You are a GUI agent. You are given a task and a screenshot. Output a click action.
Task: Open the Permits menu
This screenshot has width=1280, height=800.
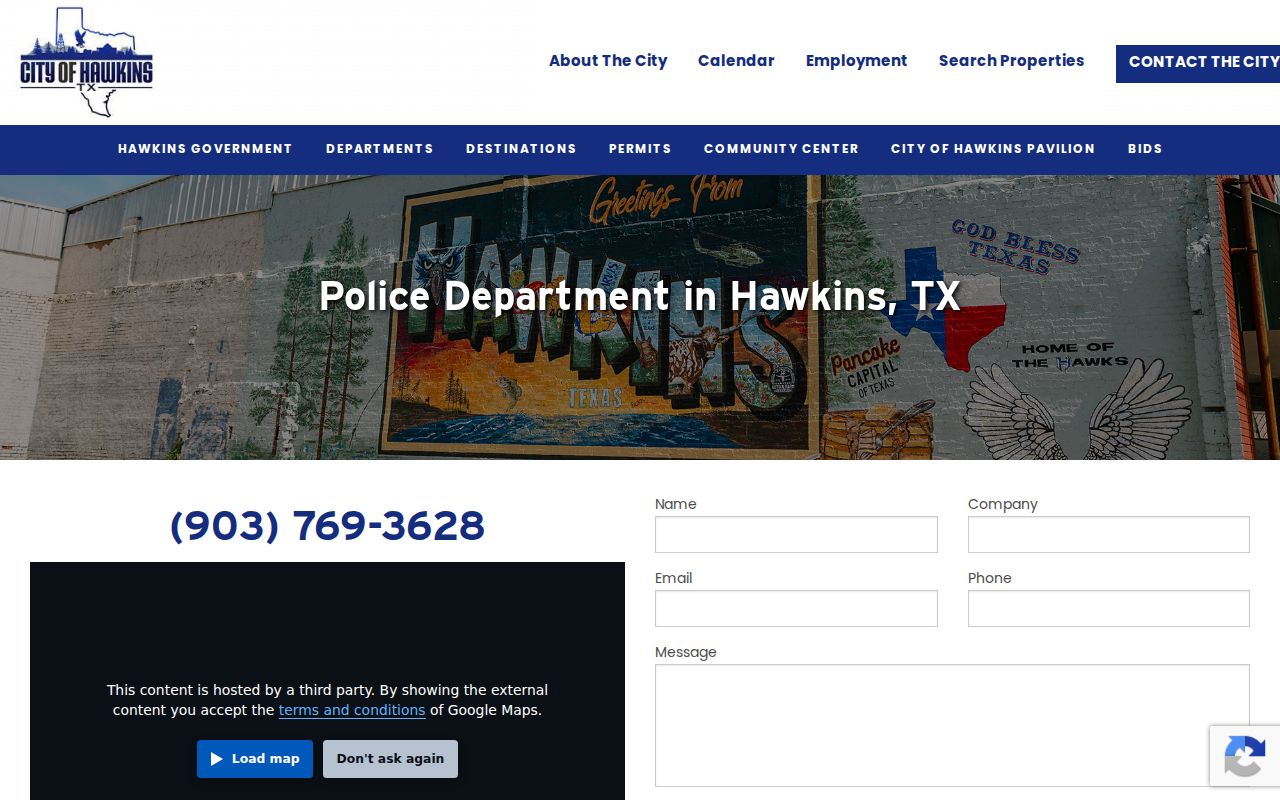tap(640, 149)
